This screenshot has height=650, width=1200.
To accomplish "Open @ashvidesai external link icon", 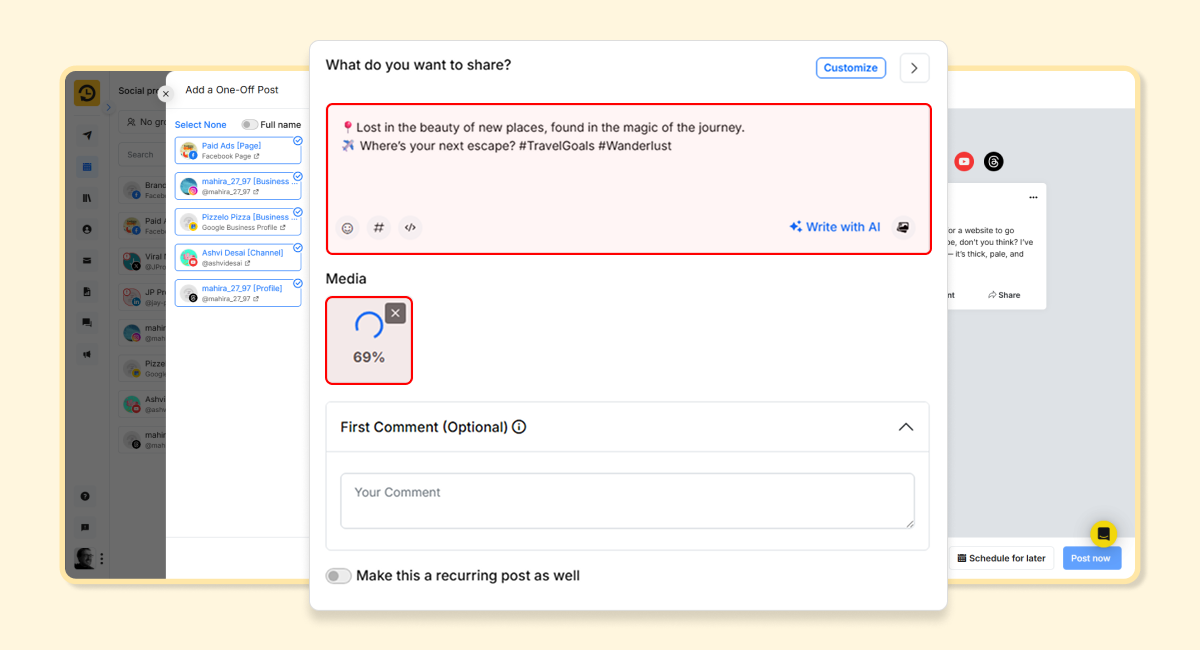I will [x=247, y=263].
